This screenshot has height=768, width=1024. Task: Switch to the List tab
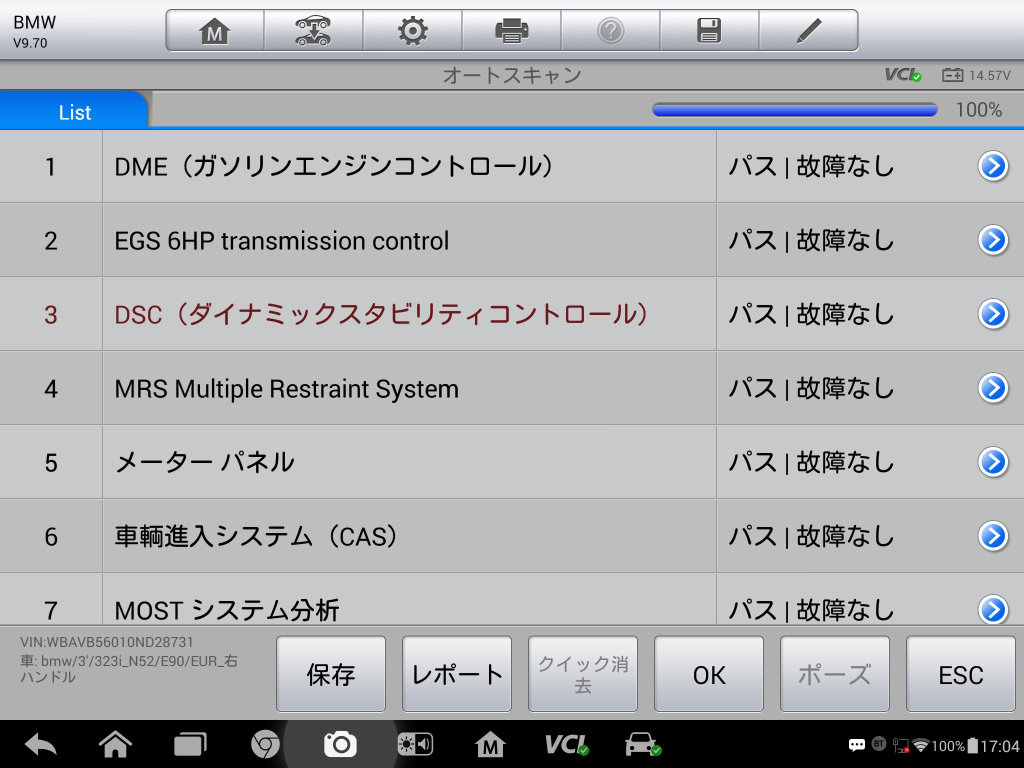coord(74,112)
